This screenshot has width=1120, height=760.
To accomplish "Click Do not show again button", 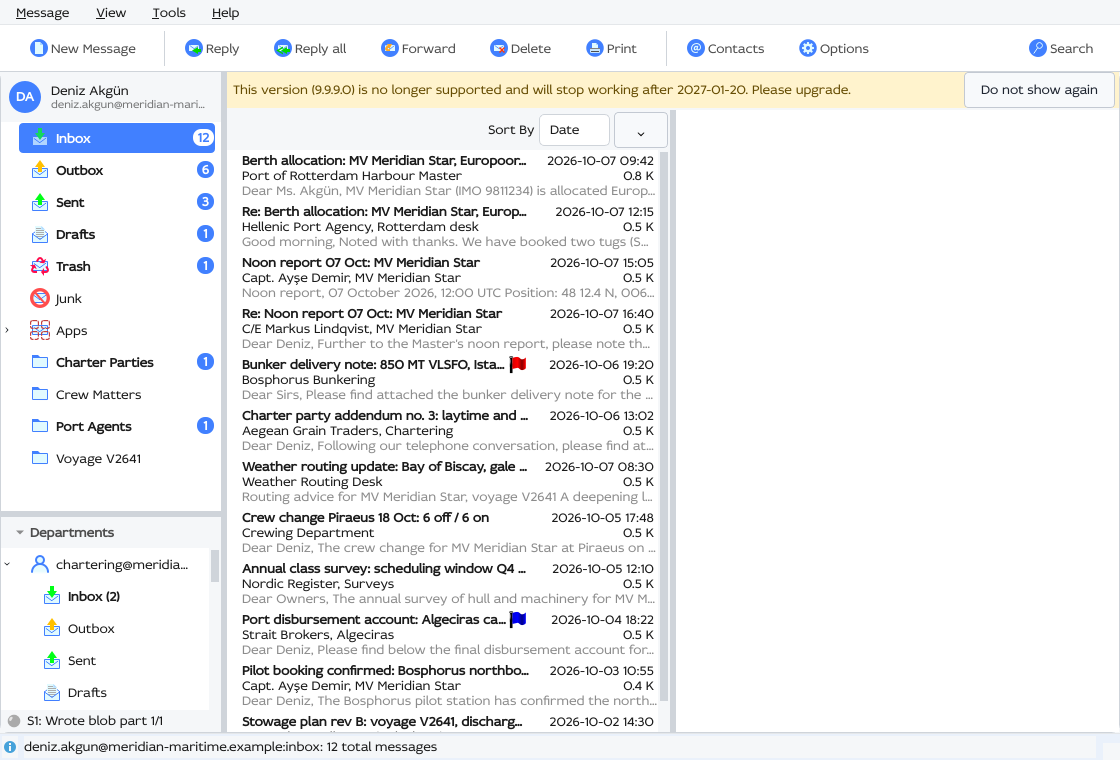I will click(1039, 90).
